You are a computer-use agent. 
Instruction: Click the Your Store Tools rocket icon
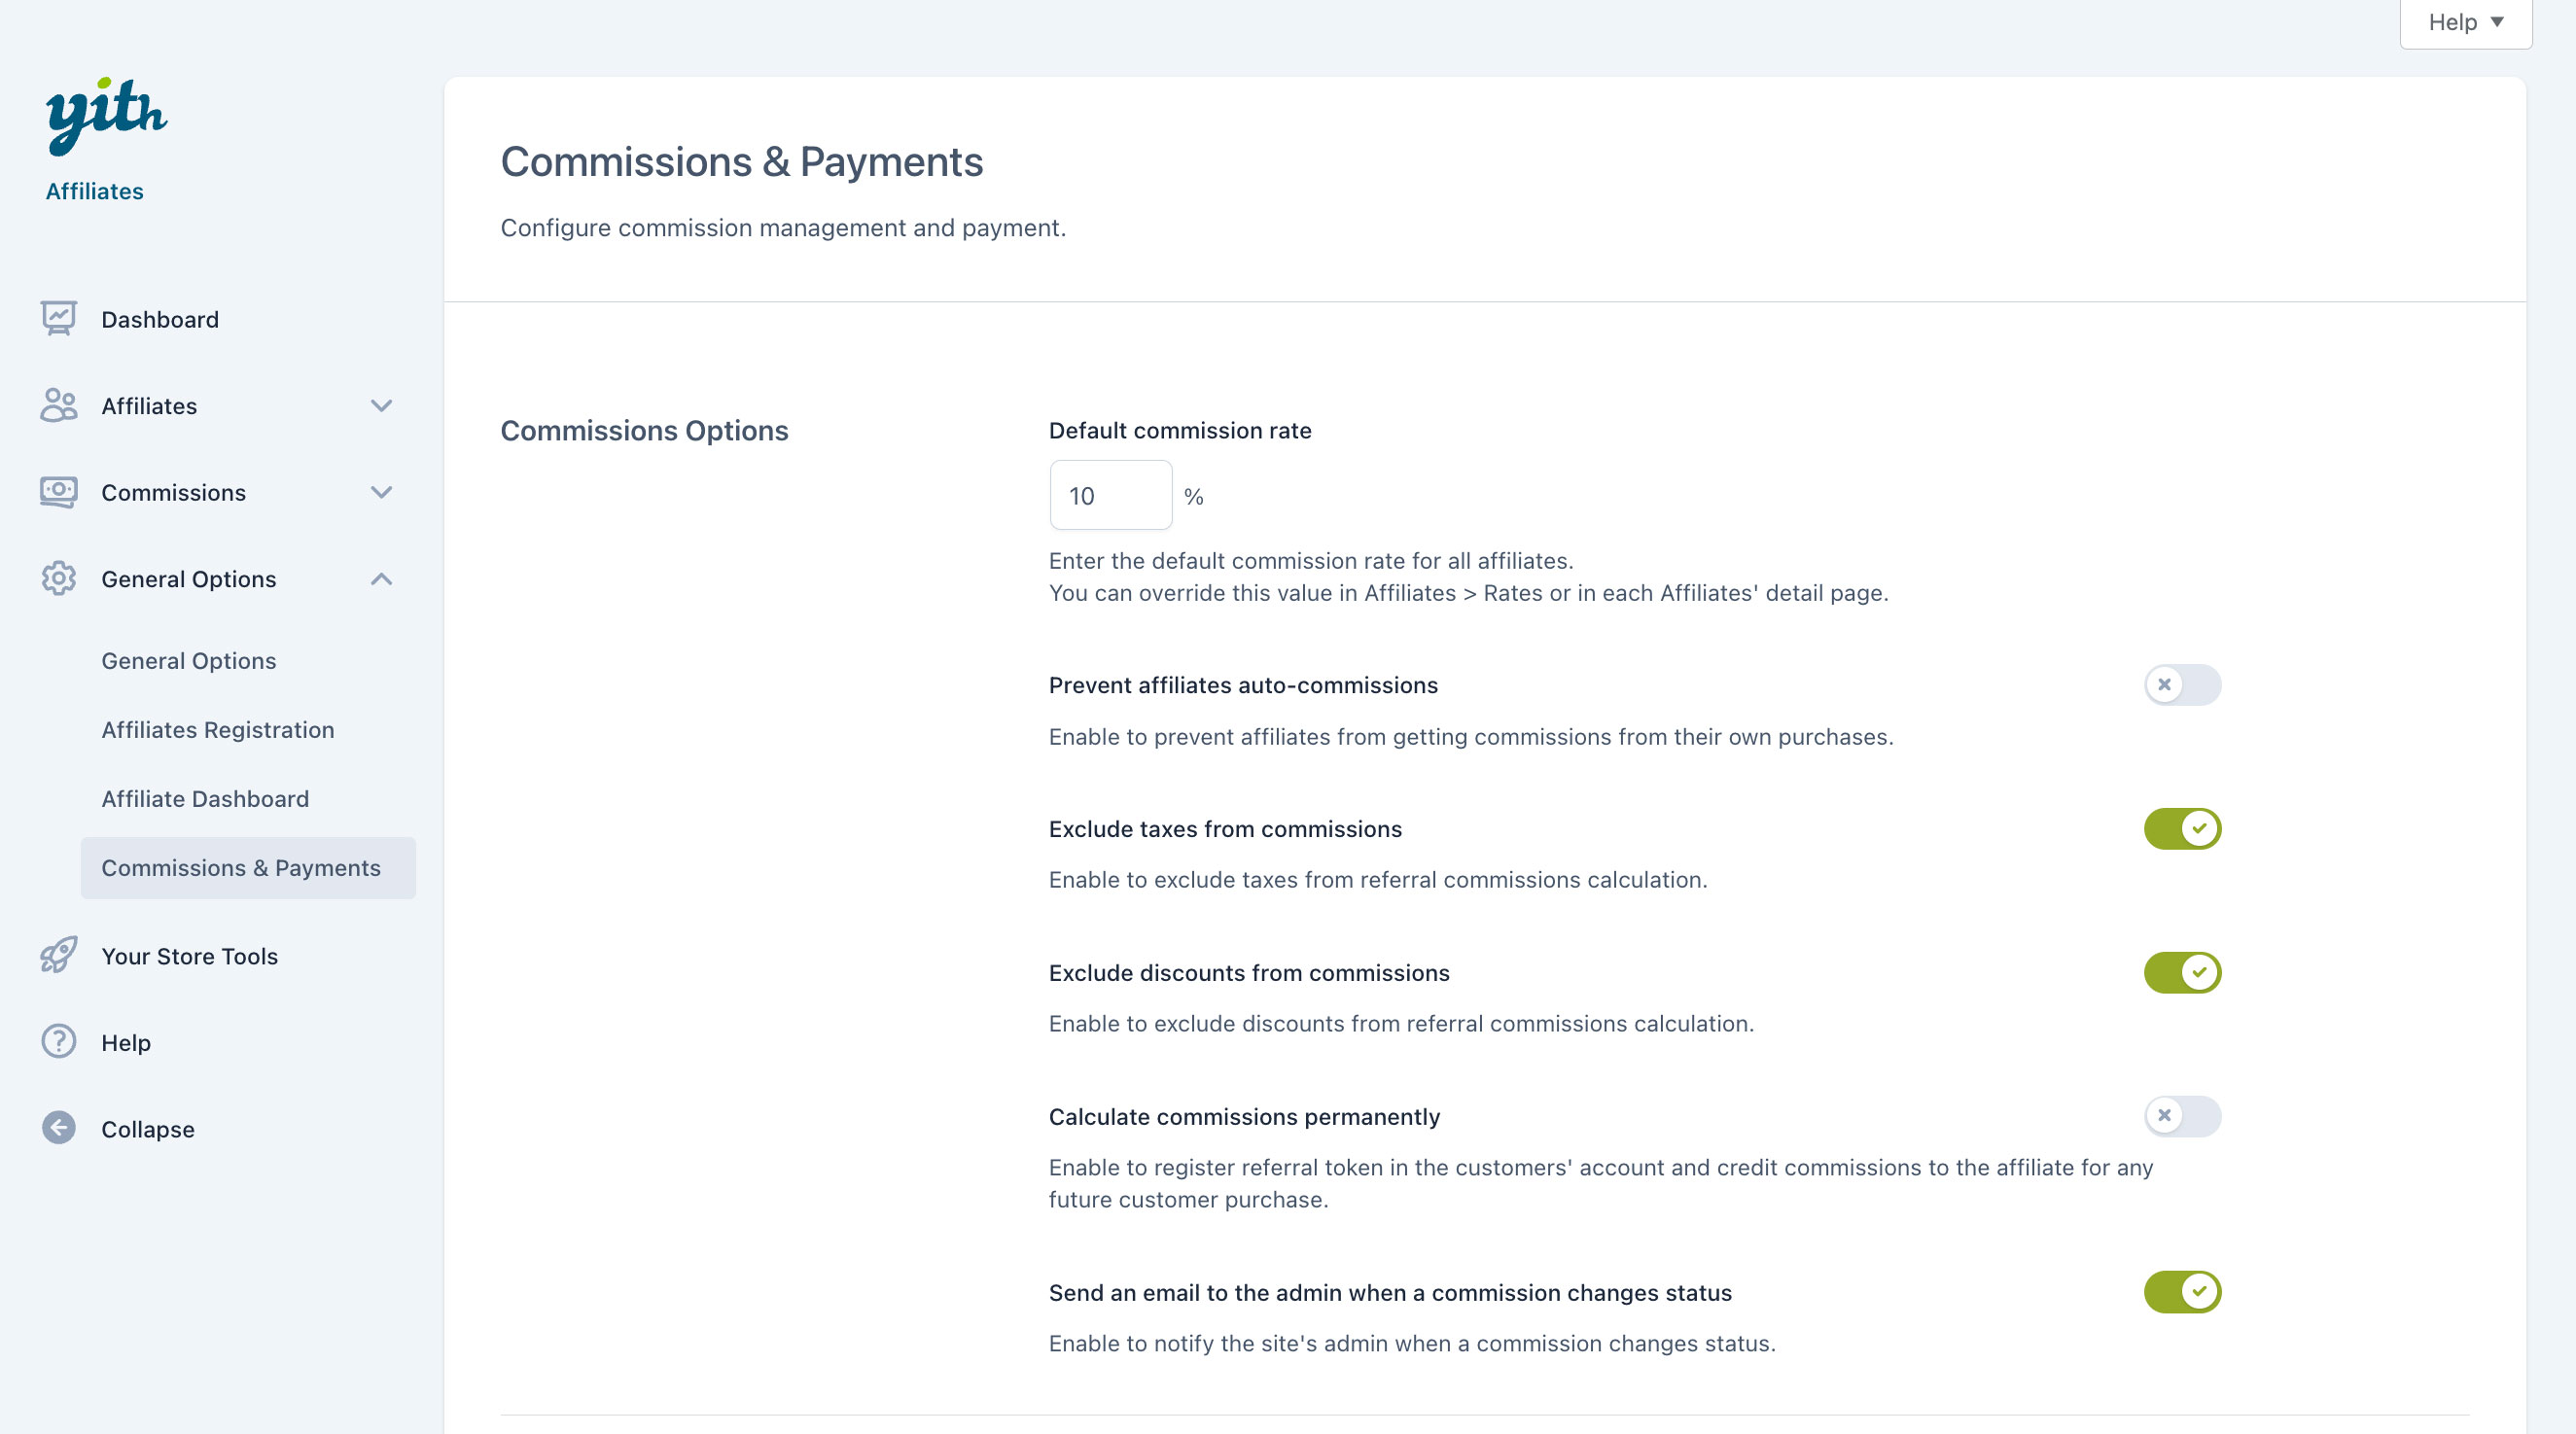click(x=58, y=955)
